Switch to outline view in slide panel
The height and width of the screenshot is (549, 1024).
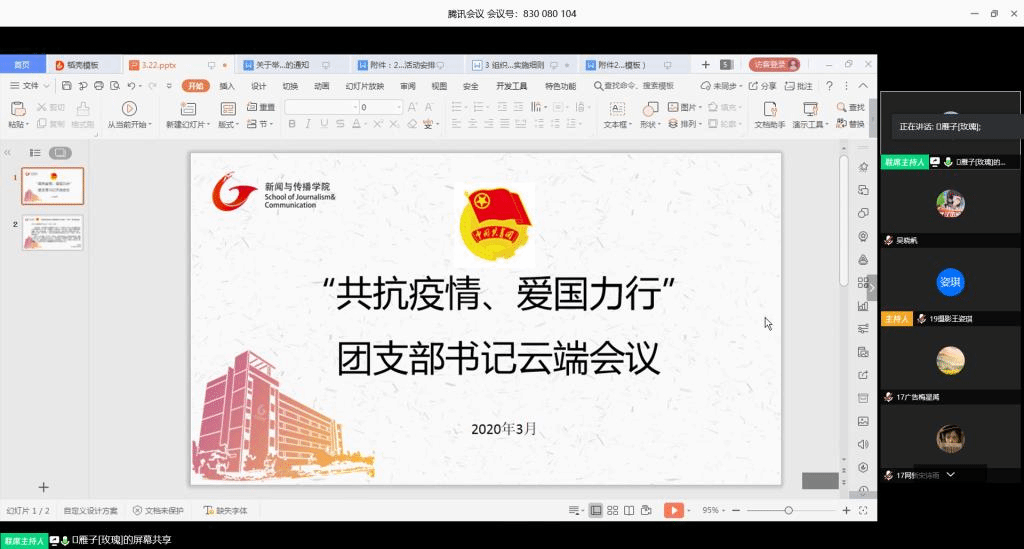(x=35, y=152)
